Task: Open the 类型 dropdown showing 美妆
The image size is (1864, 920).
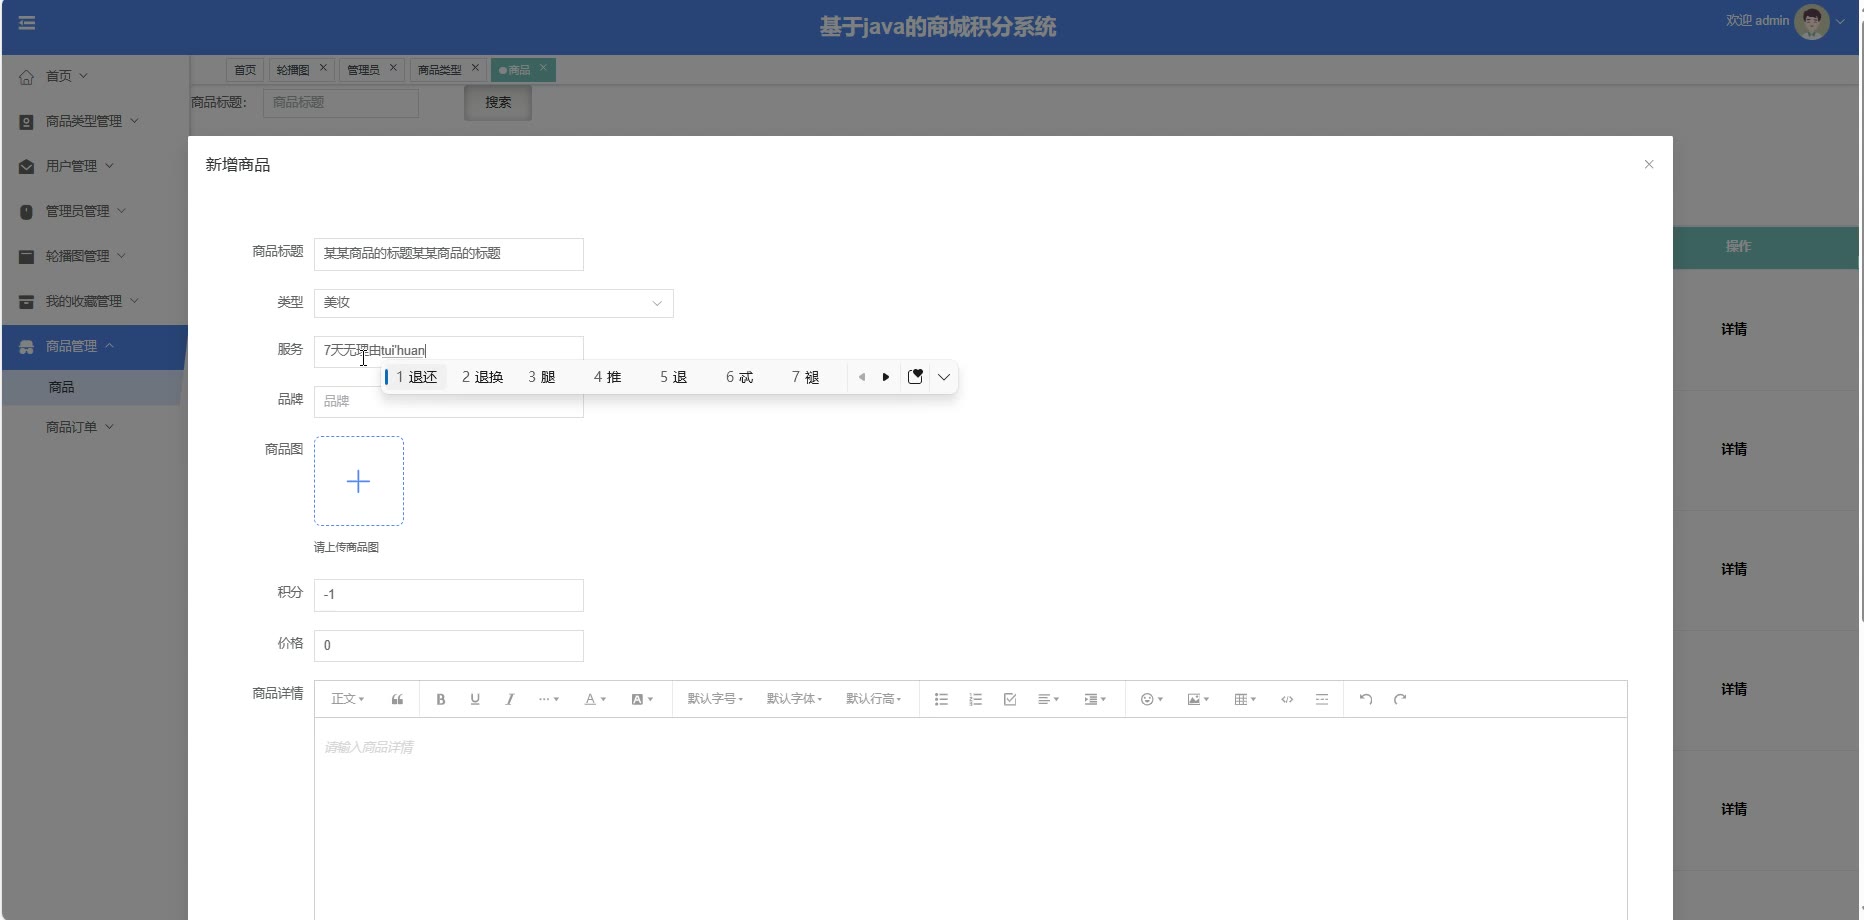Action: tap(494, 303)
